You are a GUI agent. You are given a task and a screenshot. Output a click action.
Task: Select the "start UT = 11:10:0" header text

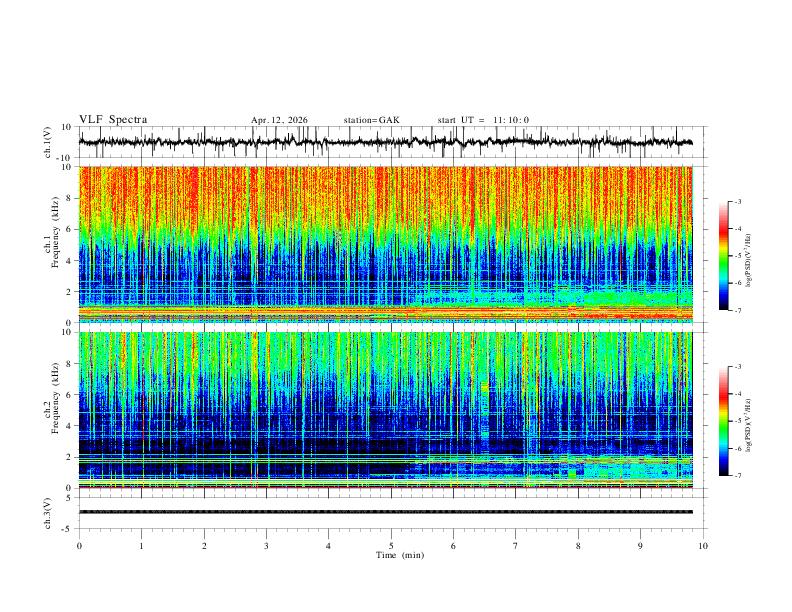click(483, 120)
